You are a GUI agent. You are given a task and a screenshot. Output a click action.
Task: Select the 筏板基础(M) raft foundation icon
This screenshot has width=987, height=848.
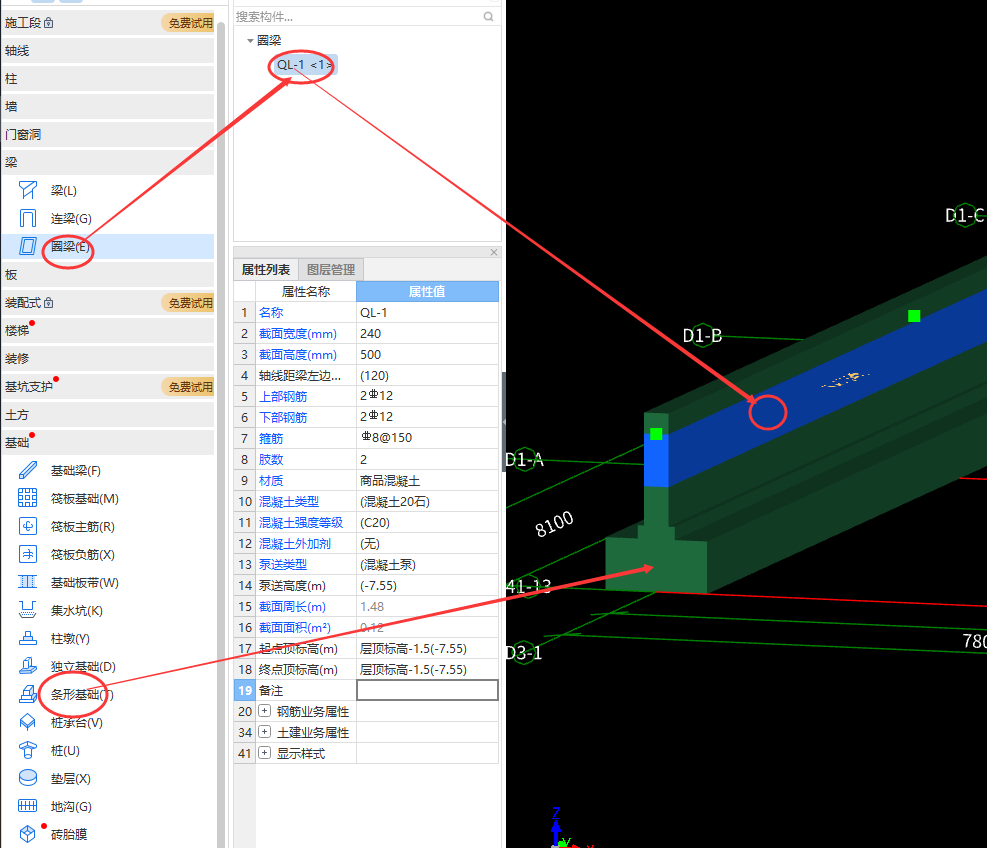(28, 498)
